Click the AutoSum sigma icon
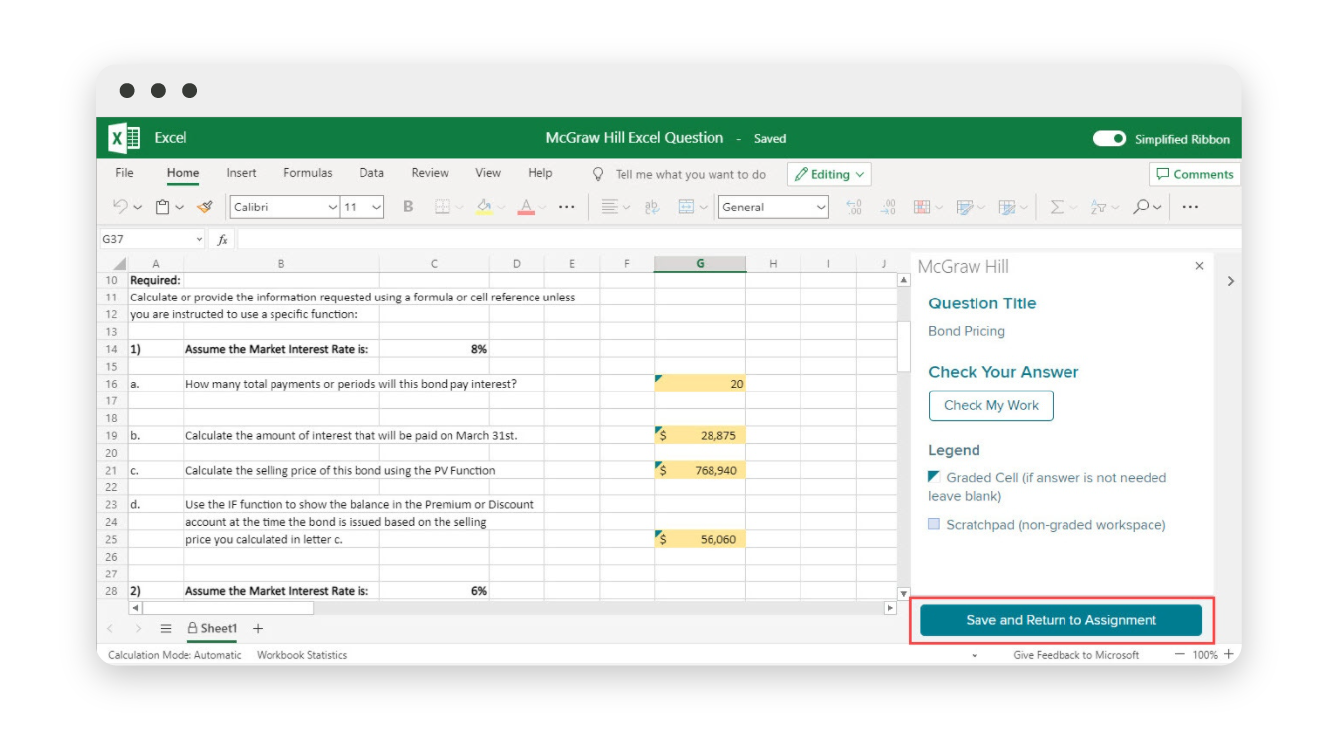The width and height of the screenshot is (1338, 730). 1057,207
